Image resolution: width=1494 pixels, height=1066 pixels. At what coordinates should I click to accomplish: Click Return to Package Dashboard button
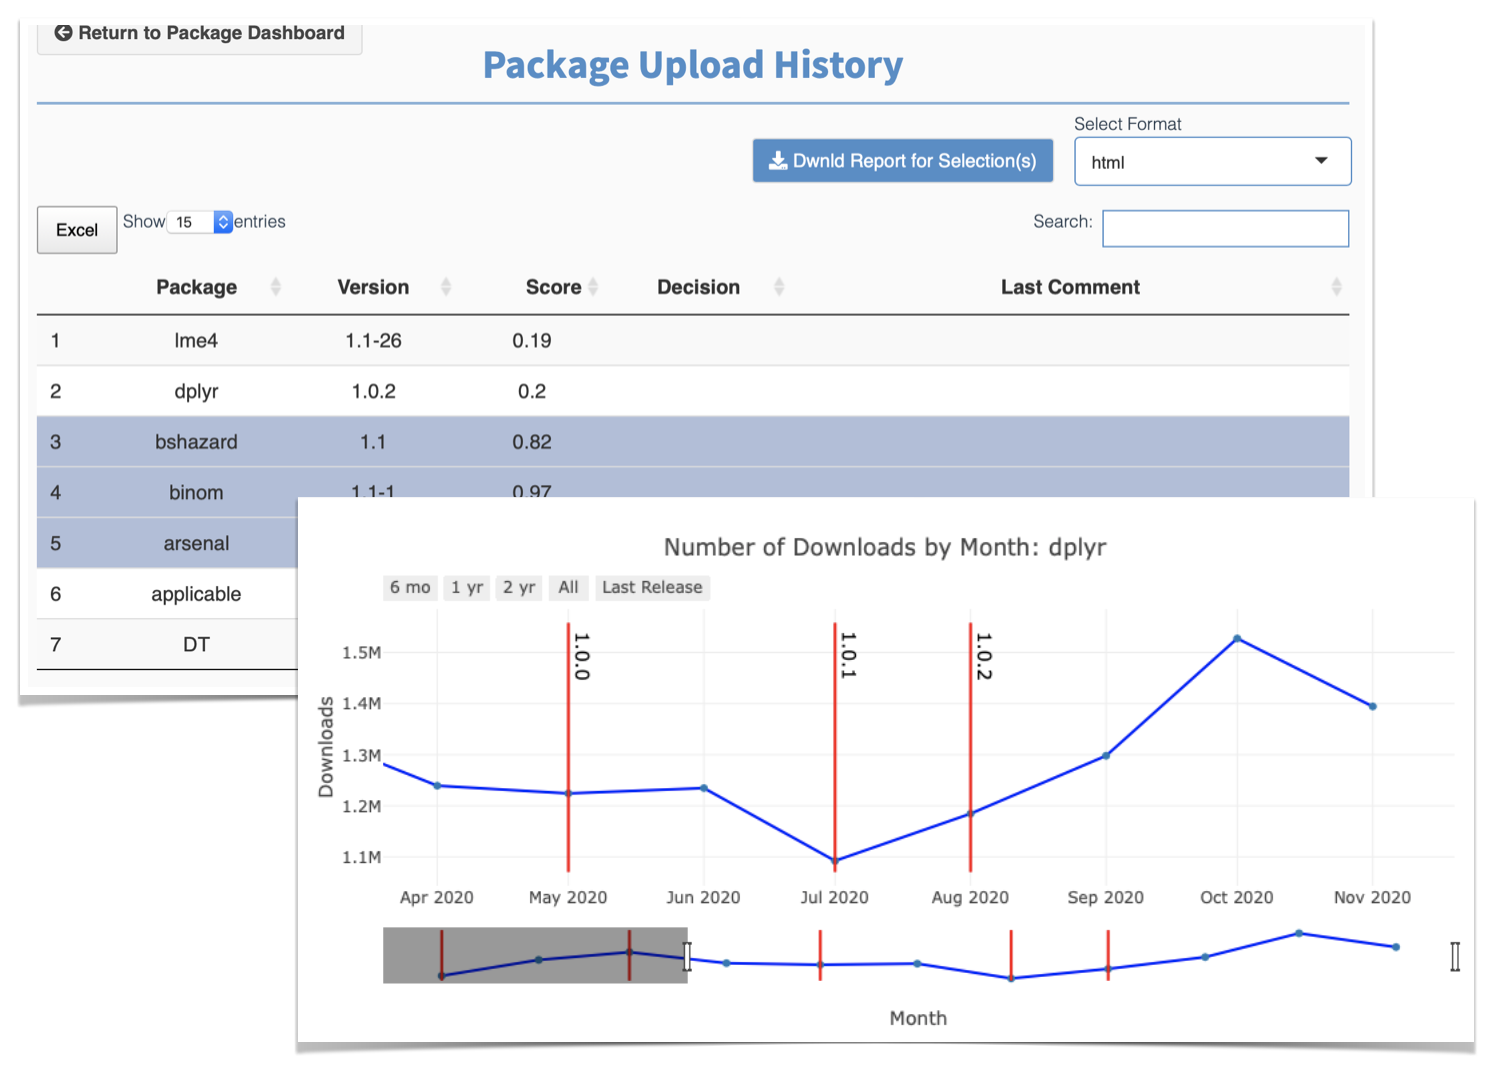(x=200, y=34)
